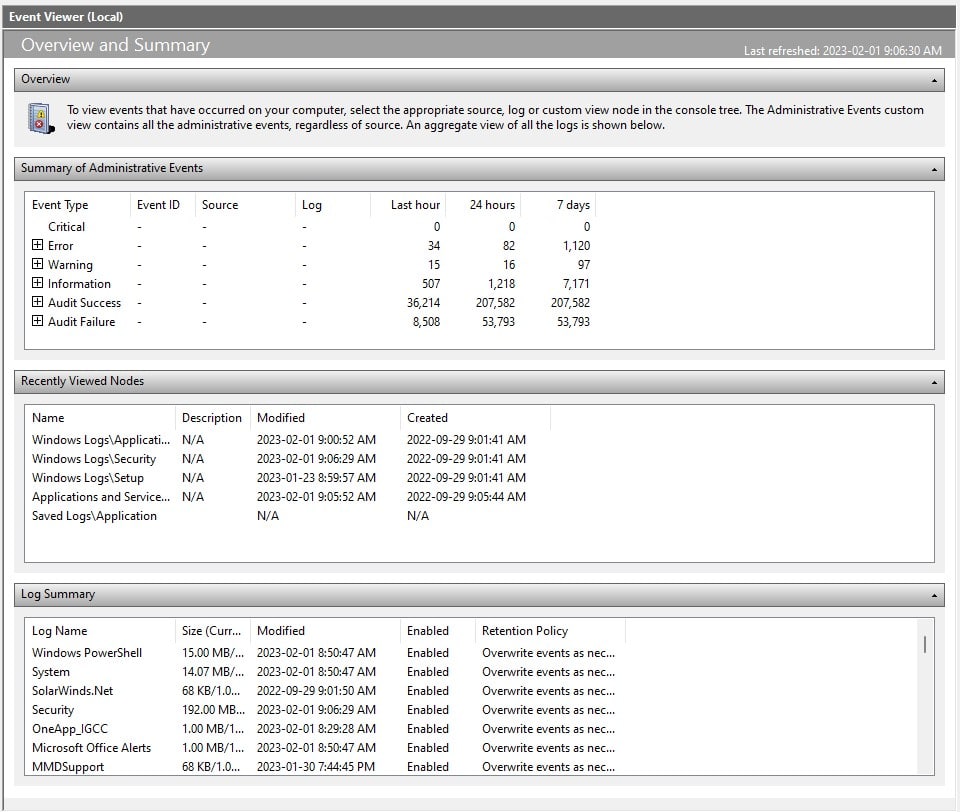This screenshot has width=960, height=812.
Task: Click the Modified column header in Recently Viewed Nodes
Action: point(280,417)
